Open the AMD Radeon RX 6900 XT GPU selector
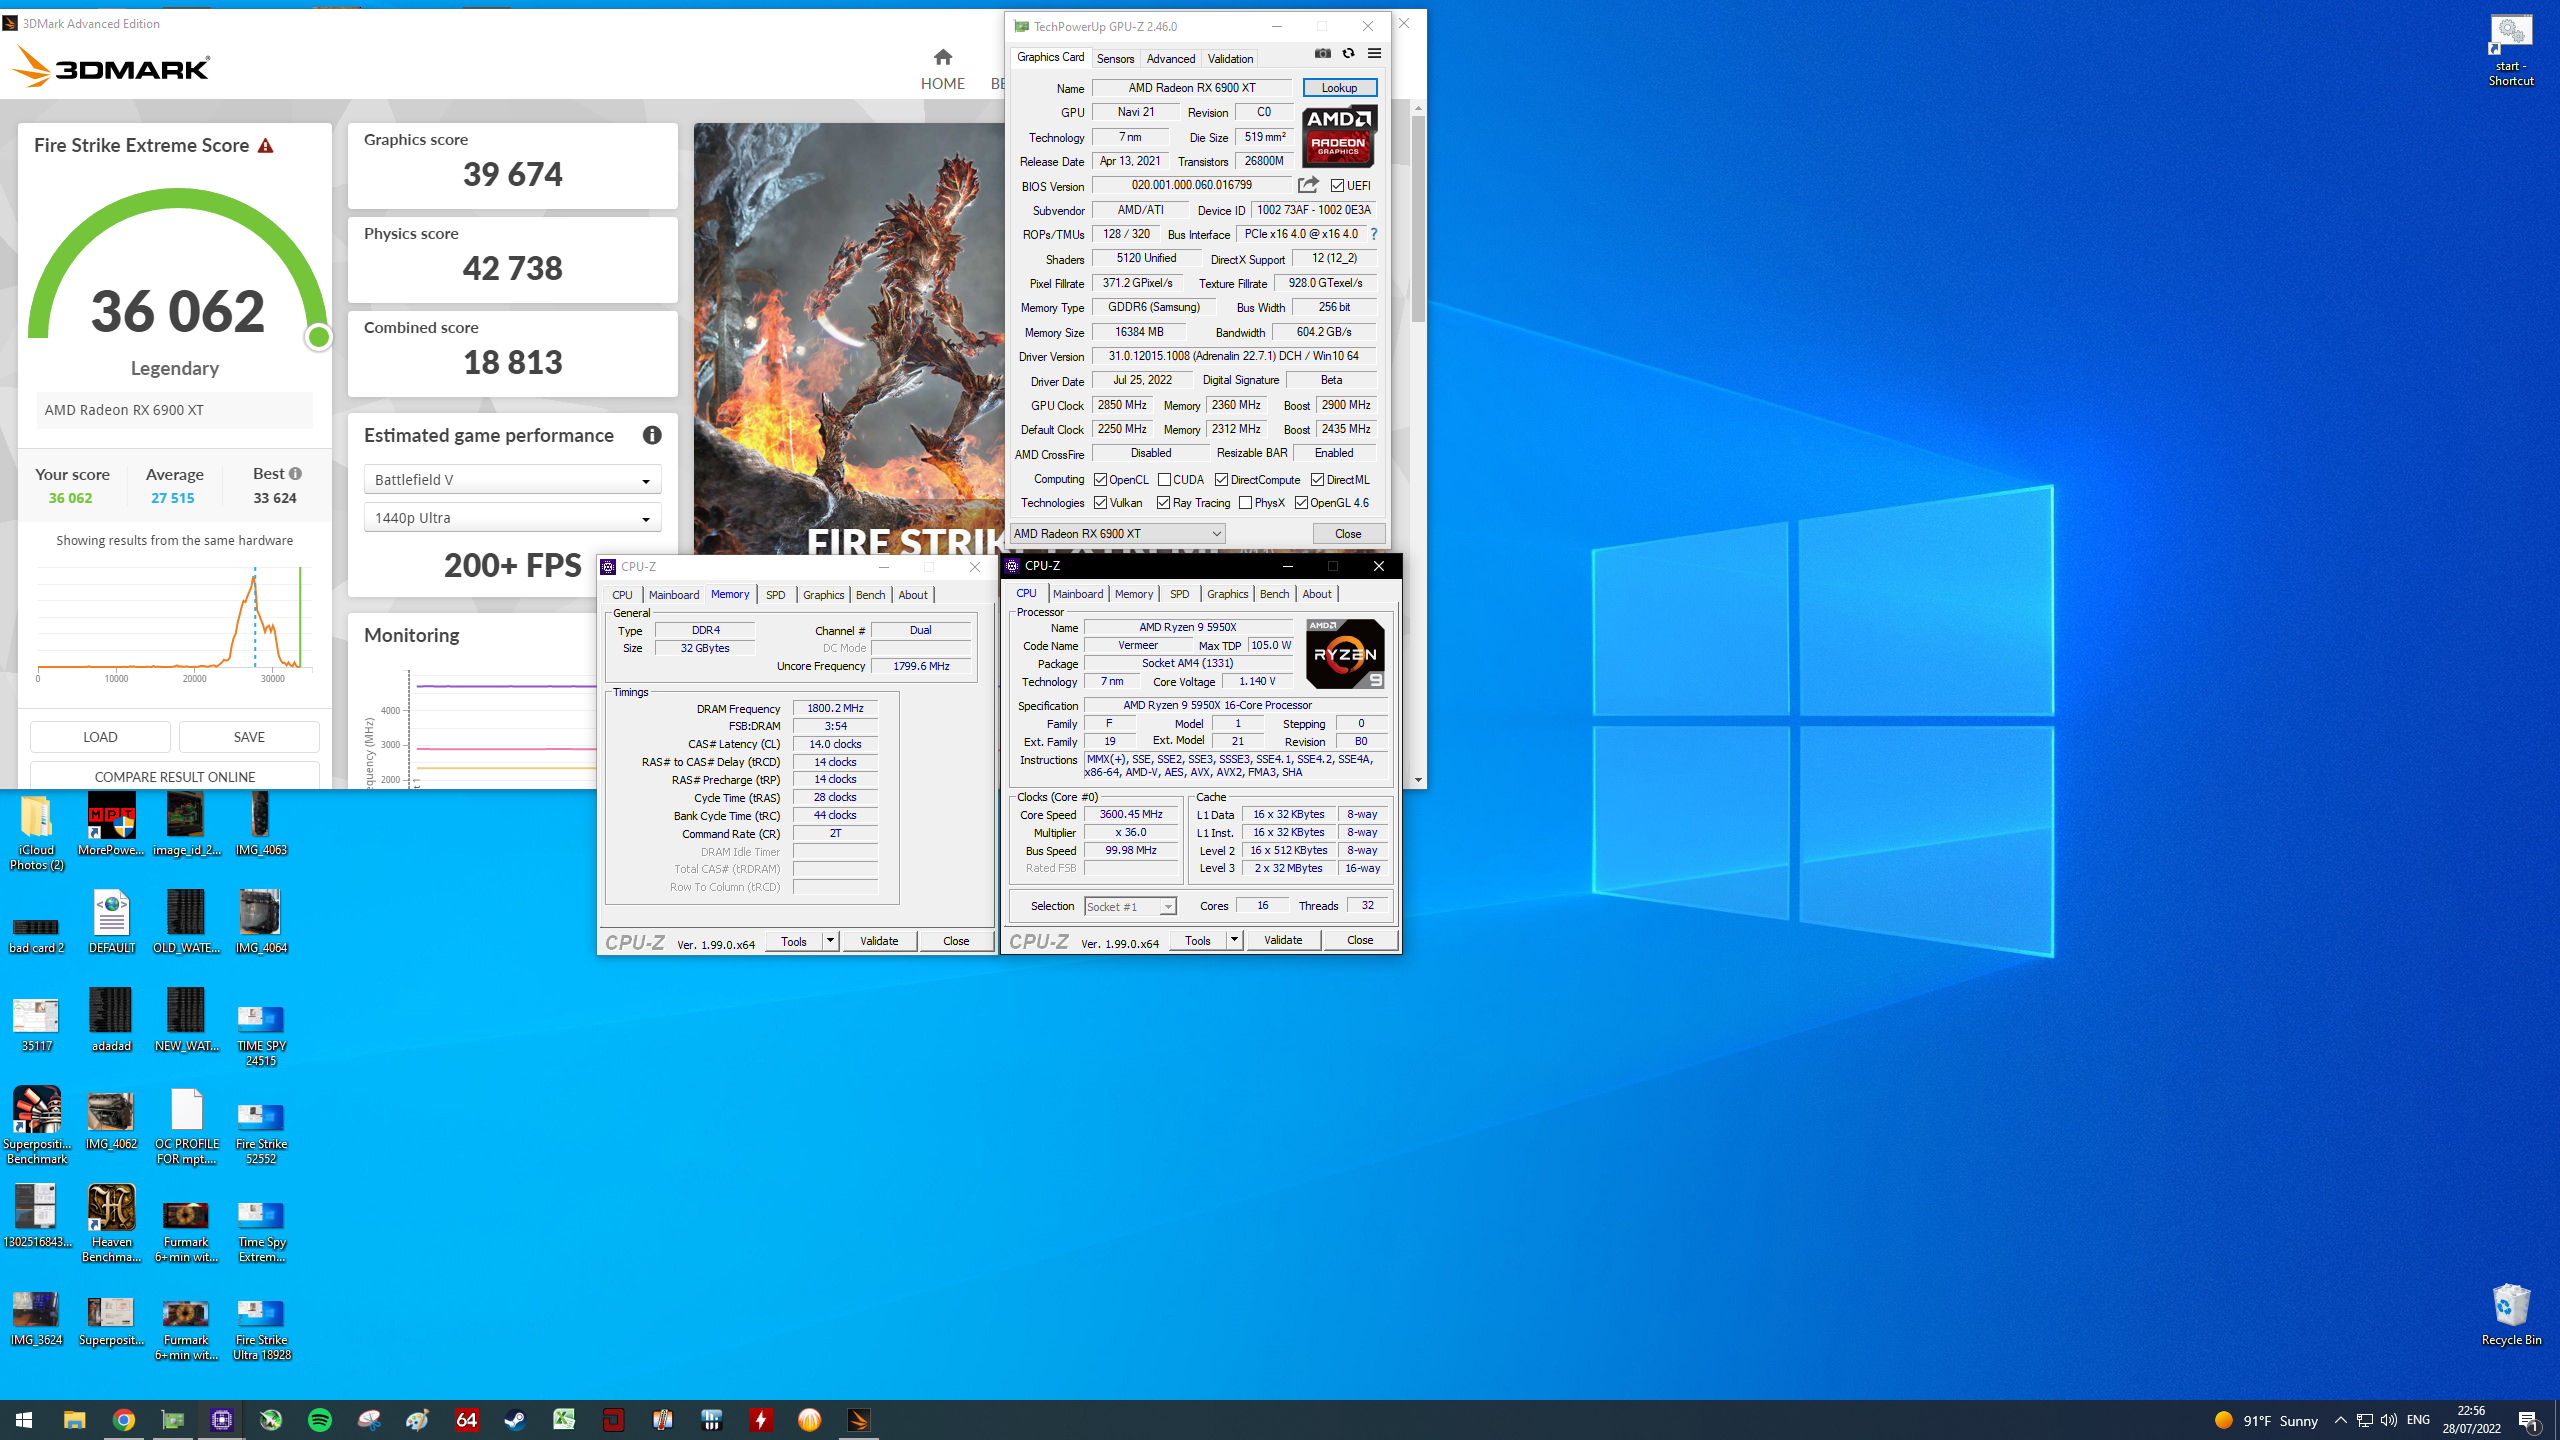Screen dimensions: 2560x1440 click(x=1117, y=534)
